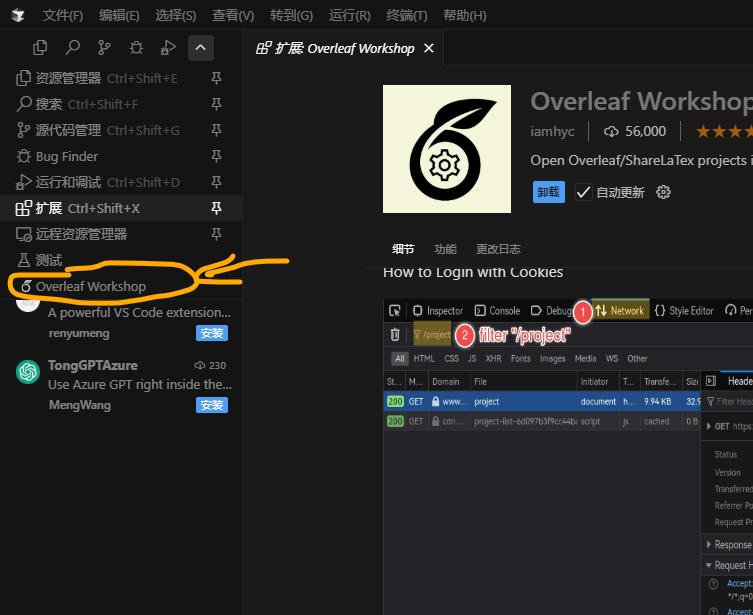Open the TongGPTAzure extension entry
The height and width of the screenshot is (615, 753).
pyautogui.click(x=121, y=385)
